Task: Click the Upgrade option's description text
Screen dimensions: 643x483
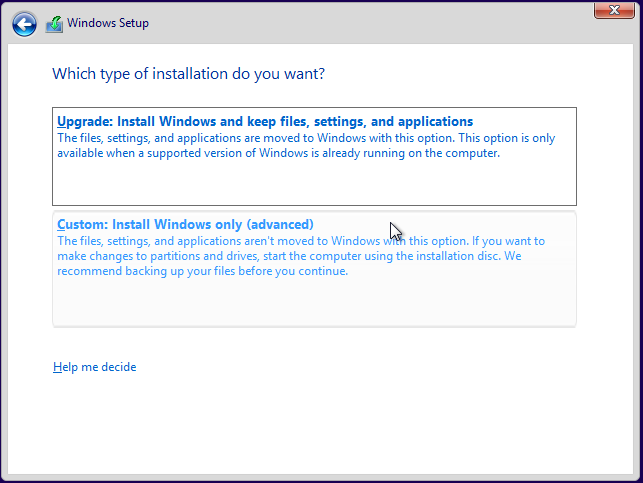Action: (x=300, y=146)
